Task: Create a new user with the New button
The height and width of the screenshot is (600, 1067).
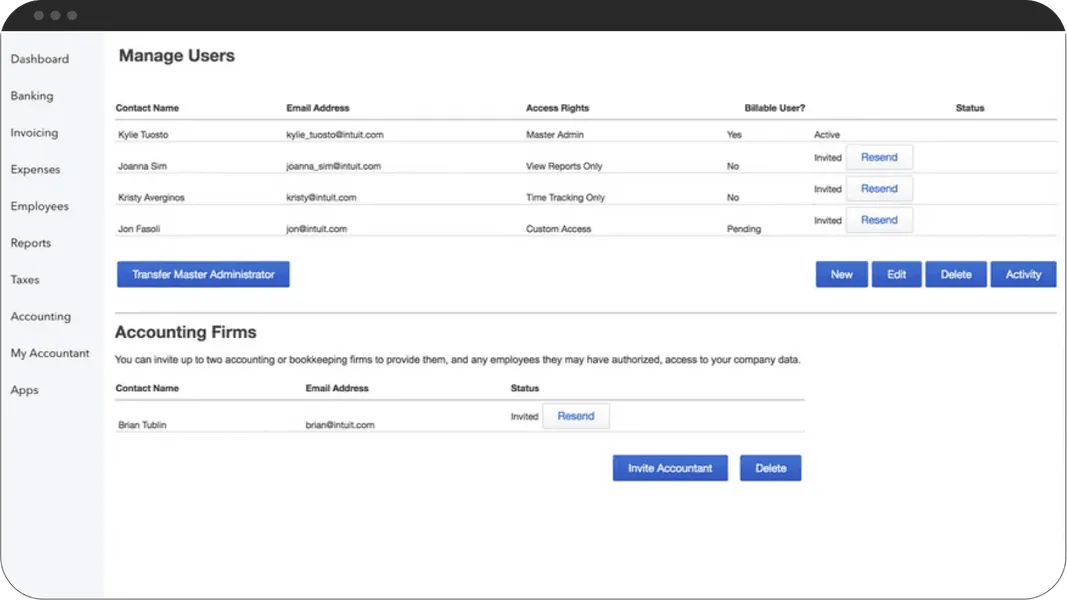Action: pos(841,273)
